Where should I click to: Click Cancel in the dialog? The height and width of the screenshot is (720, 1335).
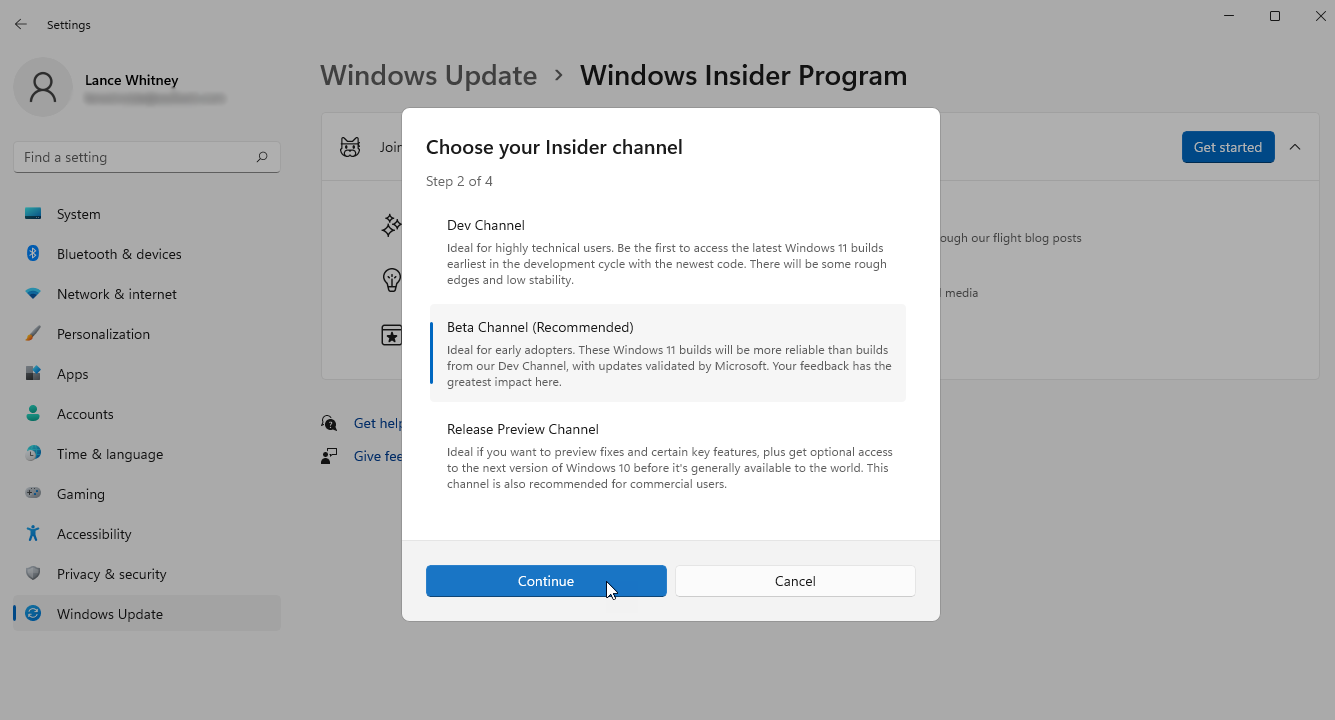[x=795, y=581]
